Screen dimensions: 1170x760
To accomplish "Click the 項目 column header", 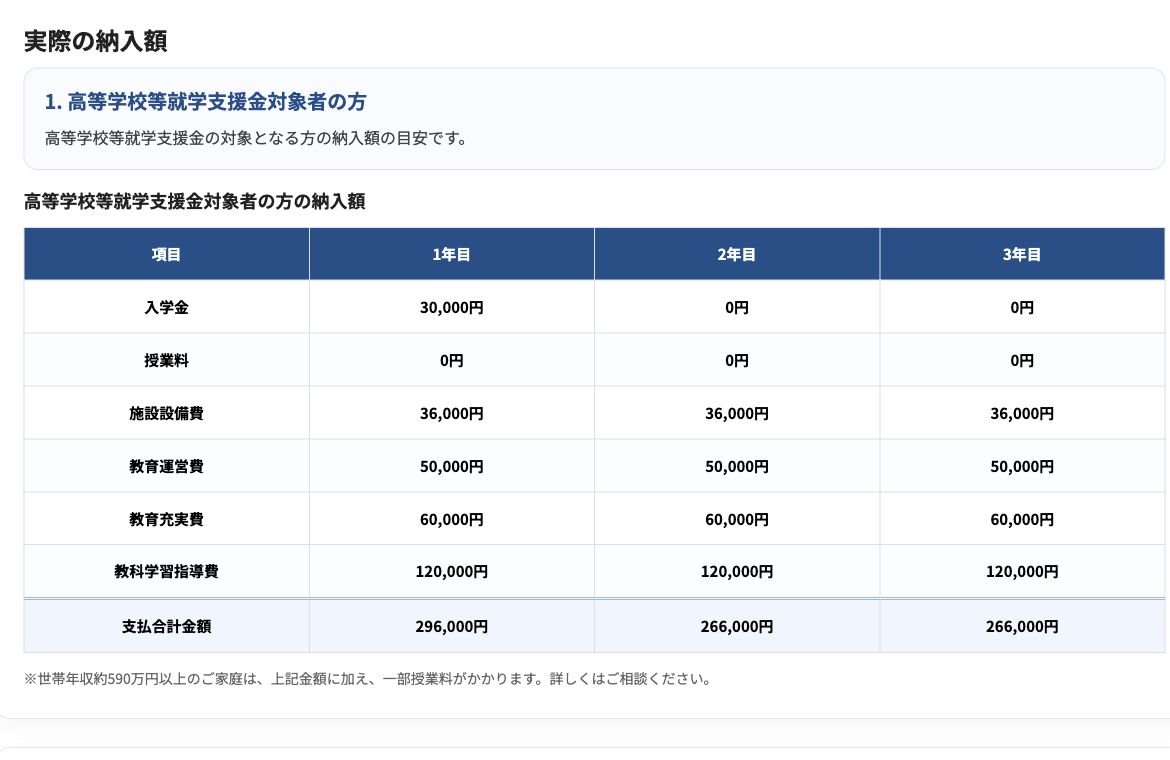I will (x=166, y=254).
